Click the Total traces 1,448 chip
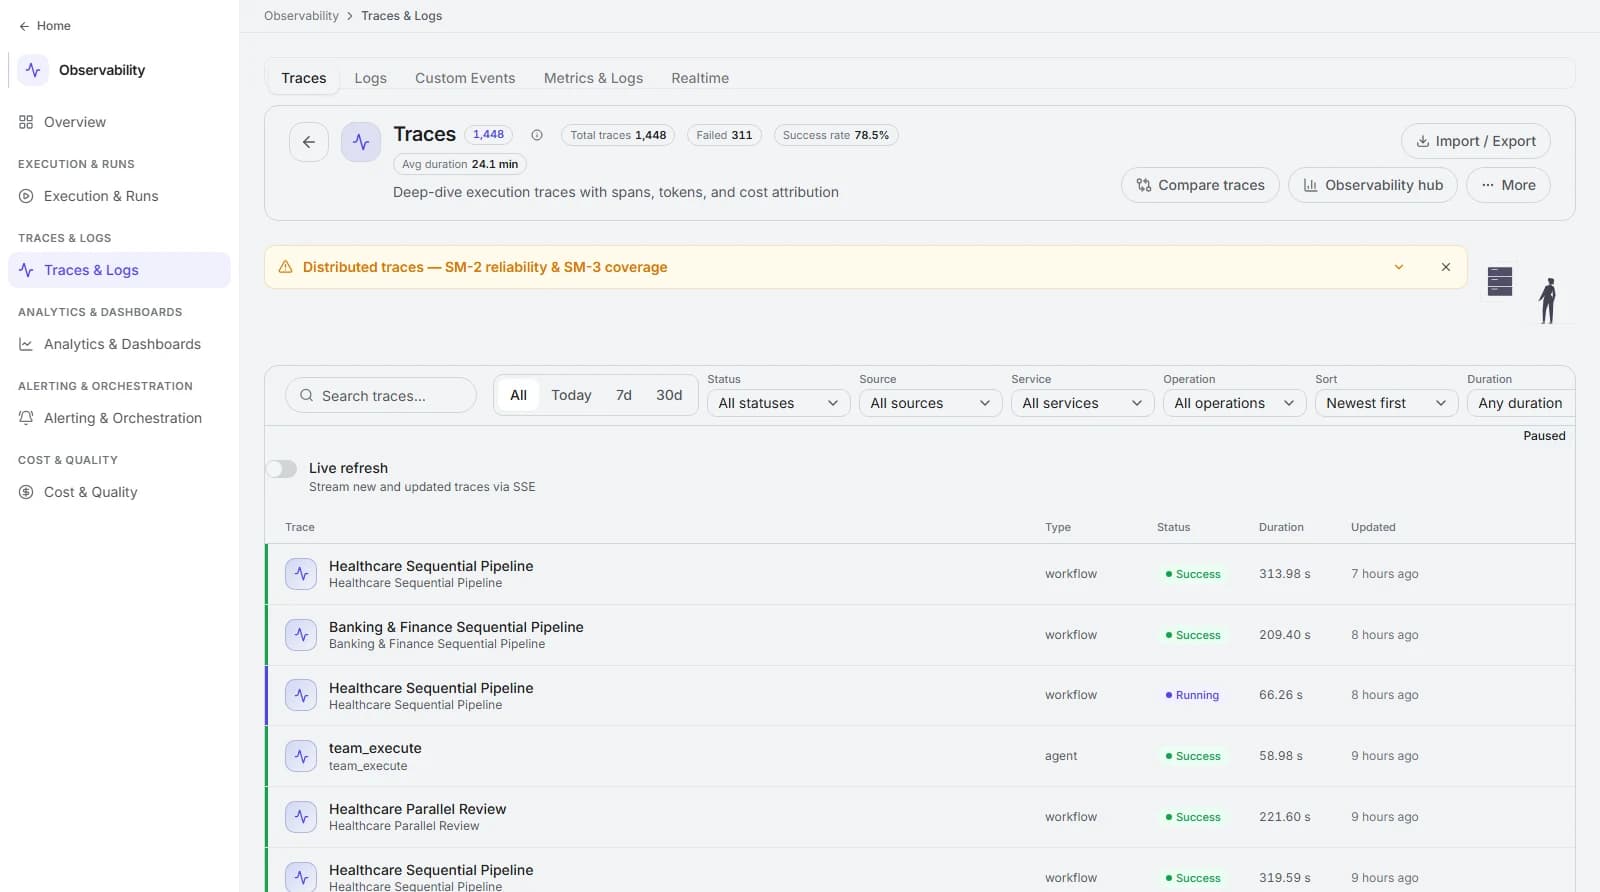Image resolution: width=1600 pixels, height=892 pixels. coord(618,135)
